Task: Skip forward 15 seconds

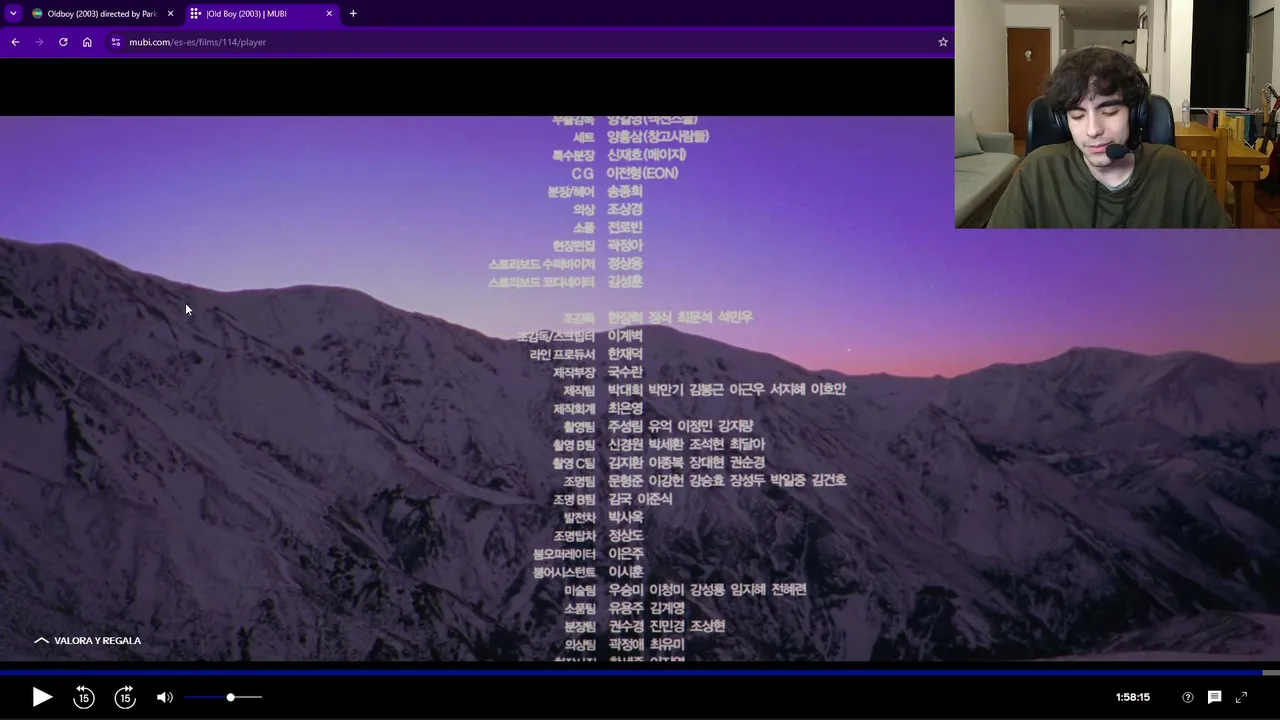Action: click(x=125, y=697)
